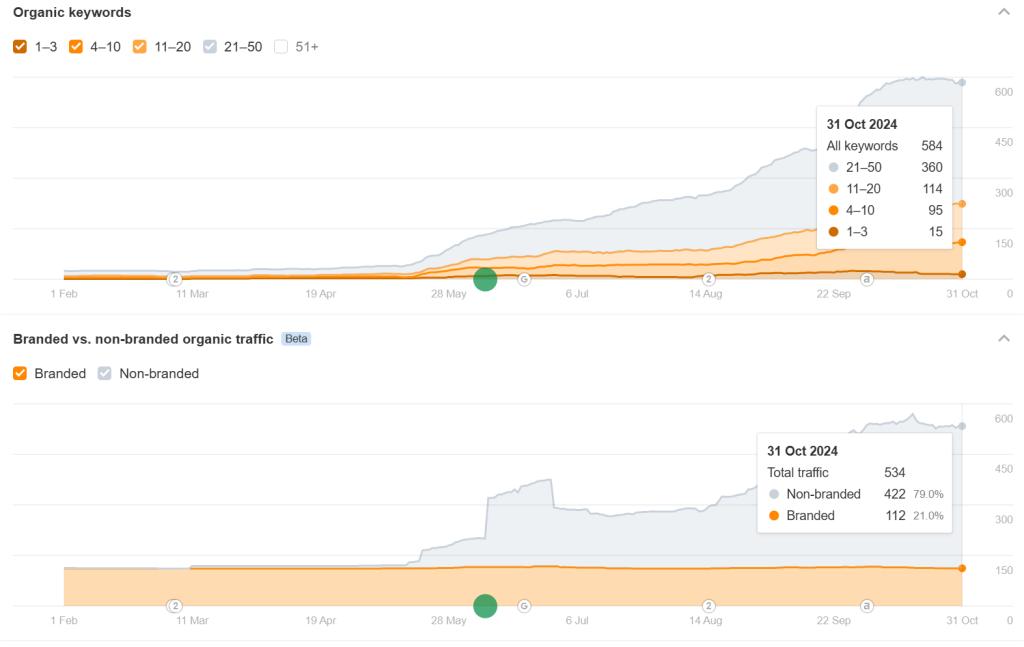Click 'Branded vs. non-branded organic traffic' title
This screenshot has width=1024, height=647.
[143, 339]
